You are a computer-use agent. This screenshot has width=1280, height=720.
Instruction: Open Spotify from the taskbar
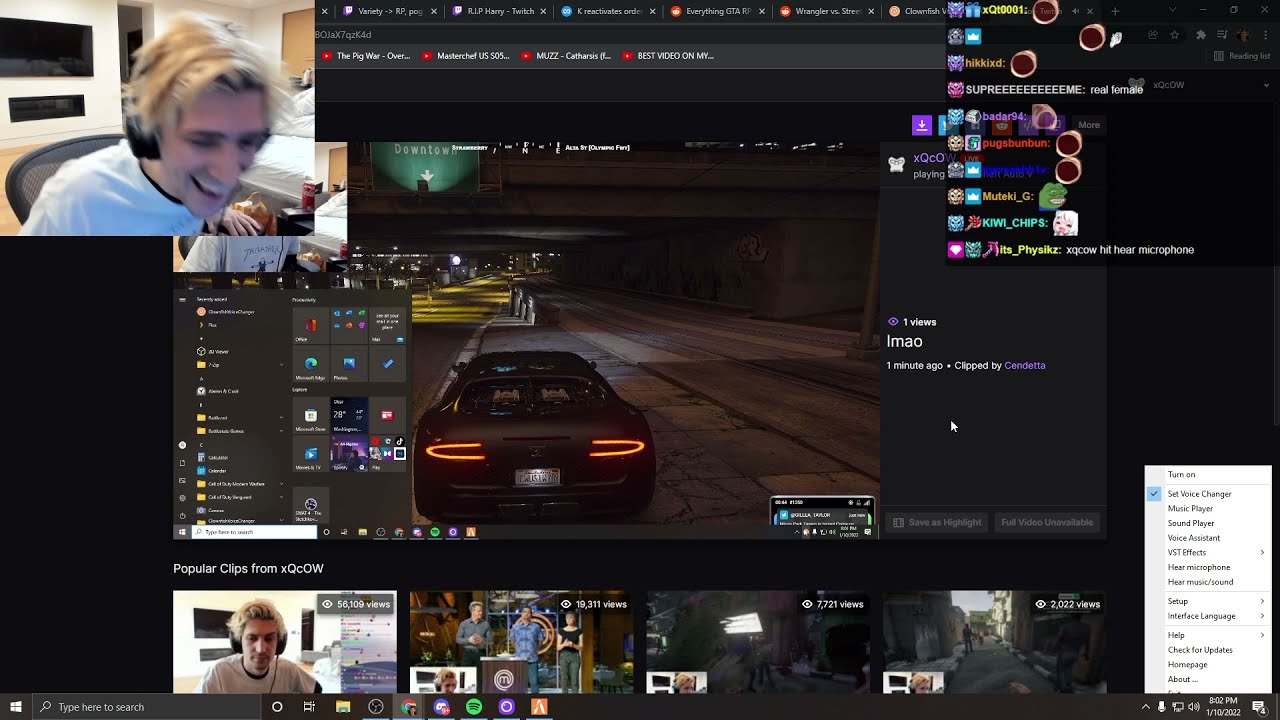474,707
